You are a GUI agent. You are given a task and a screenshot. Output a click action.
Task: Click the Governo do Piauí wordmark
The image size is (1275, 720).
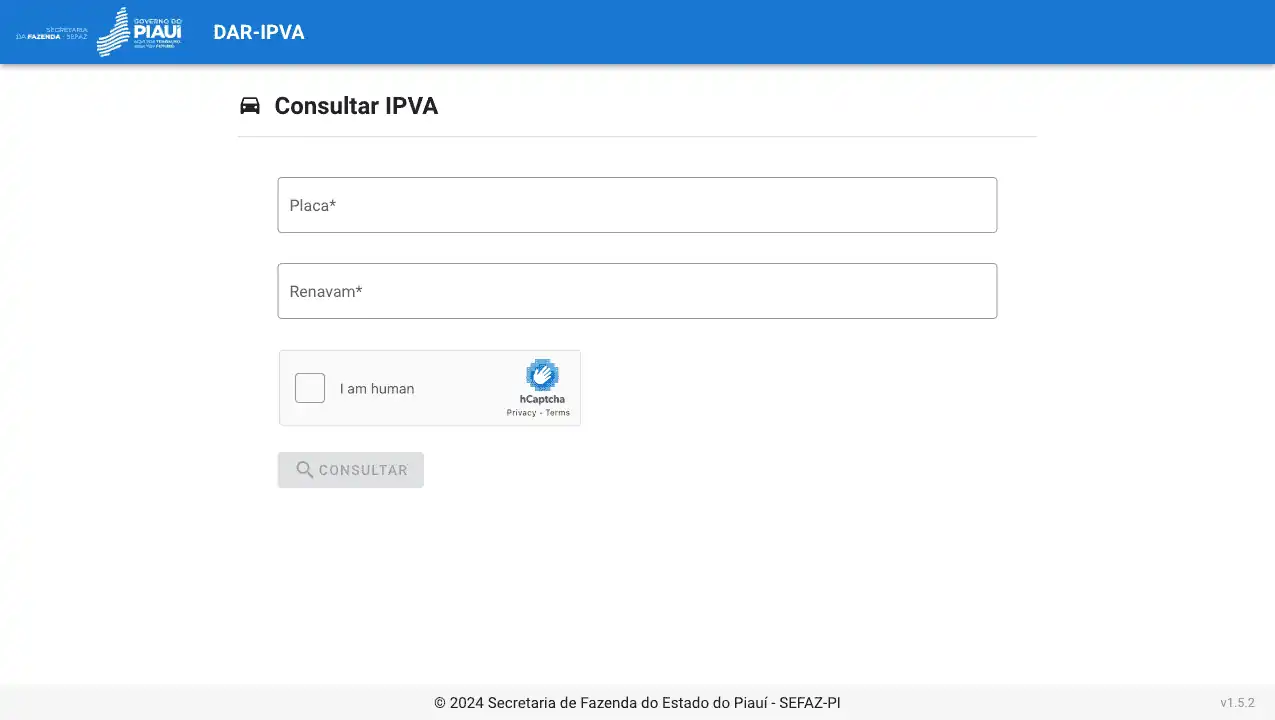157,32
